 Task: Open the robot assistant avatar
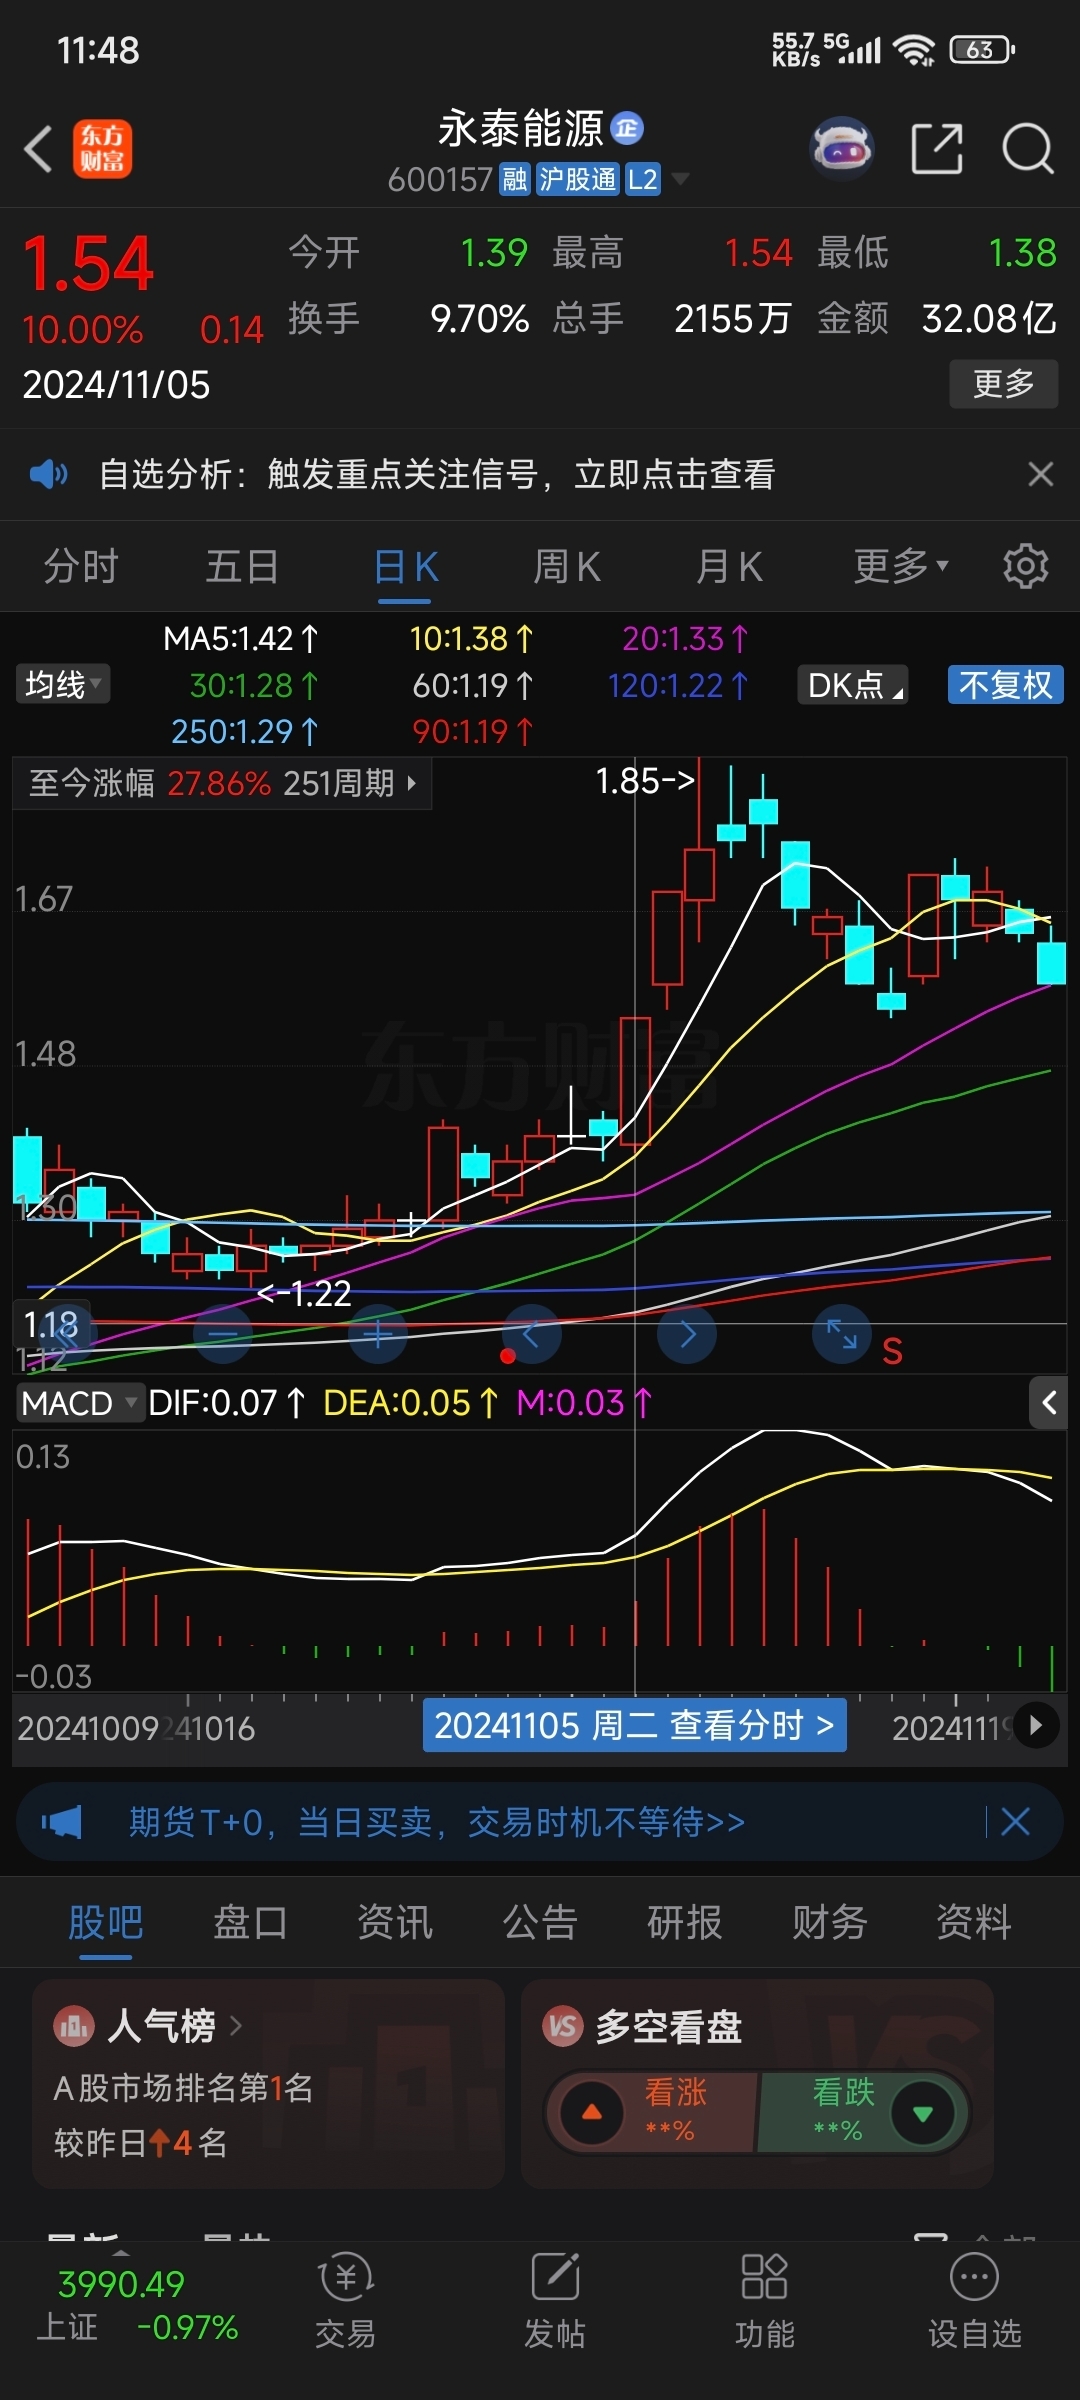point(842,149)
